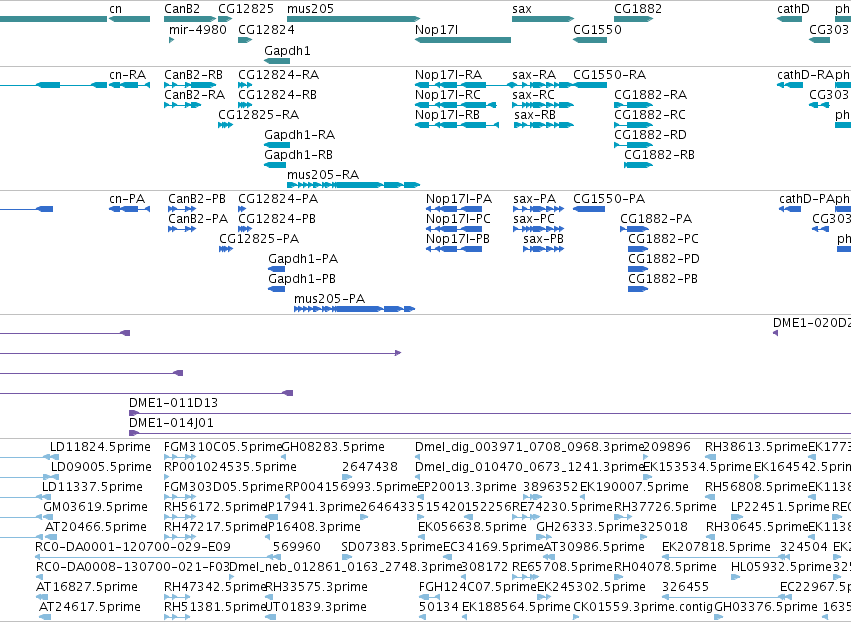This screenshot has height=622, width=851.
Task: Click EST RH56808.5prime
Action: click(x=757, y=487)
